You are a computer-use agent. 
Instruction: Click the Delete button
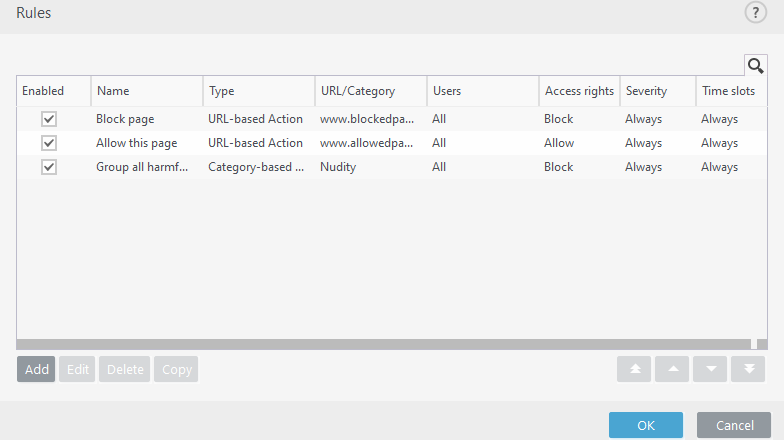[x=124, y=369]
